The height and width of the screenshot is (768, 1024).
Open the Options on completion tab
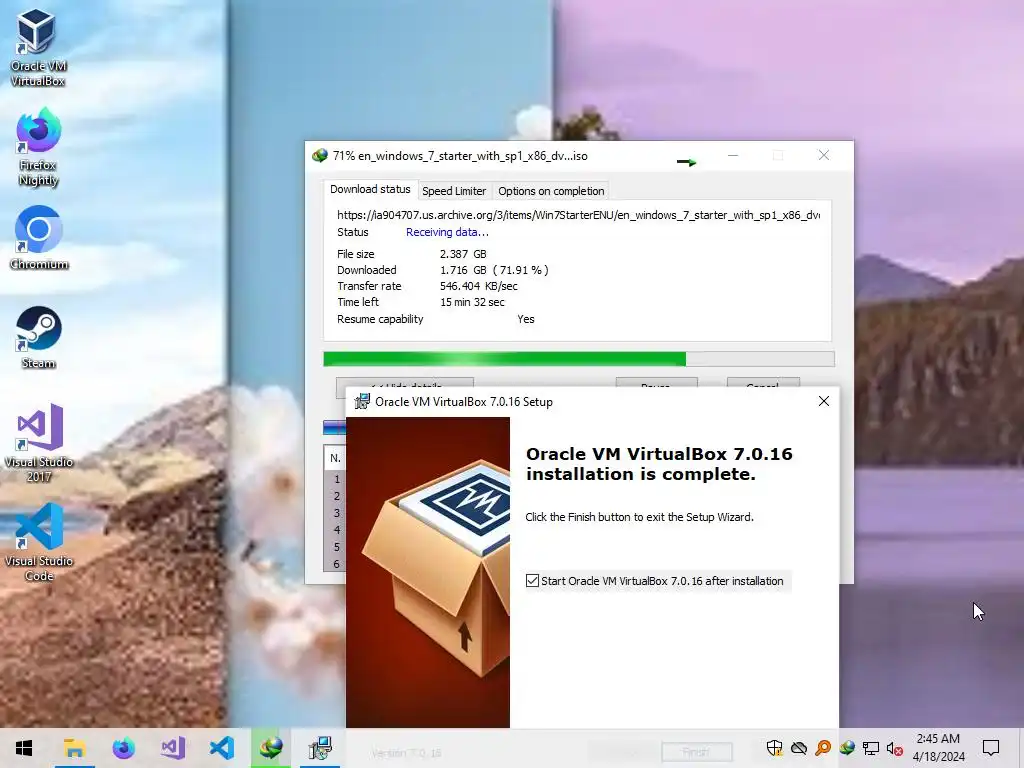tap(551, 191)
